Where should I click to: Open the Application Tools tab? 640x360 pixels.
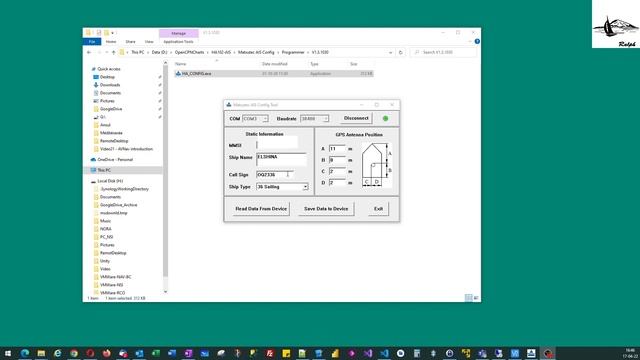click(178, 42)
